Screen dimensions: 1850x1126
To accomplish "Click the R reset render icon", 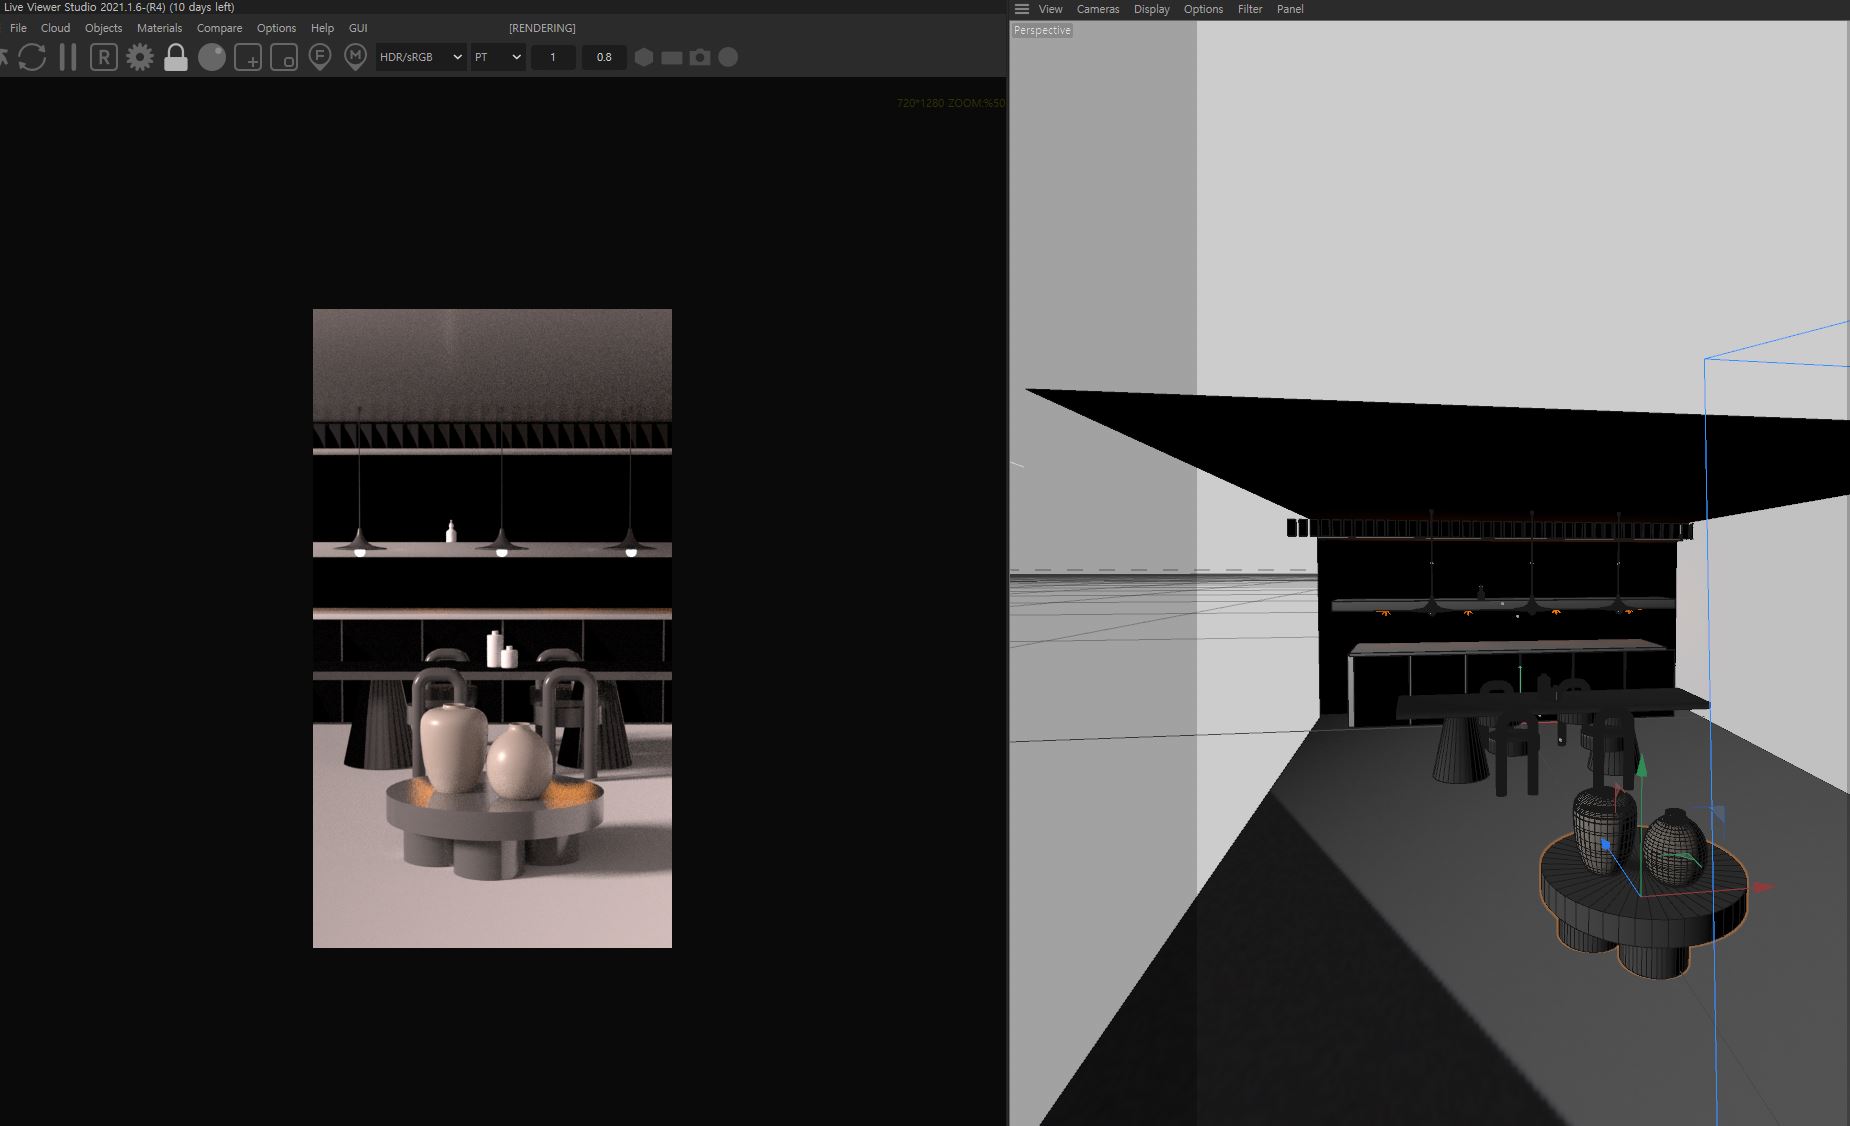I will click(103, 57).
